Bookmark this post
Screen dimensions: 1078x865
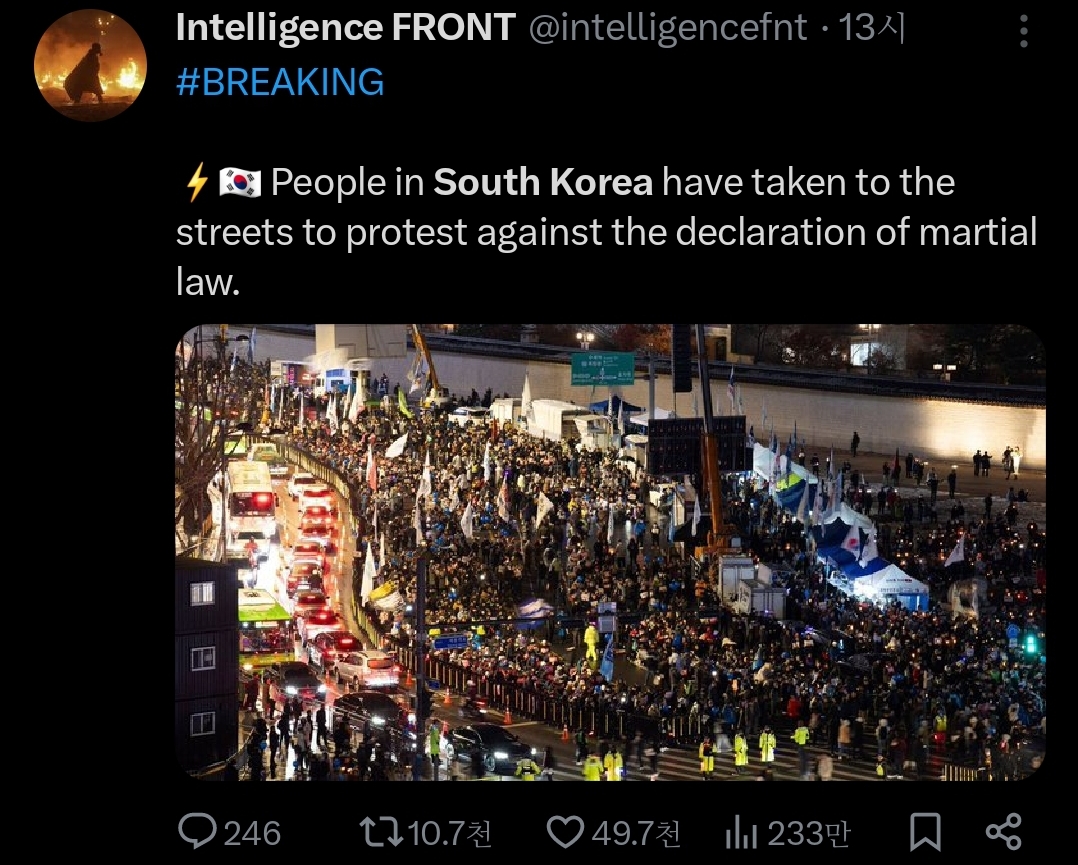coord(925,832)
